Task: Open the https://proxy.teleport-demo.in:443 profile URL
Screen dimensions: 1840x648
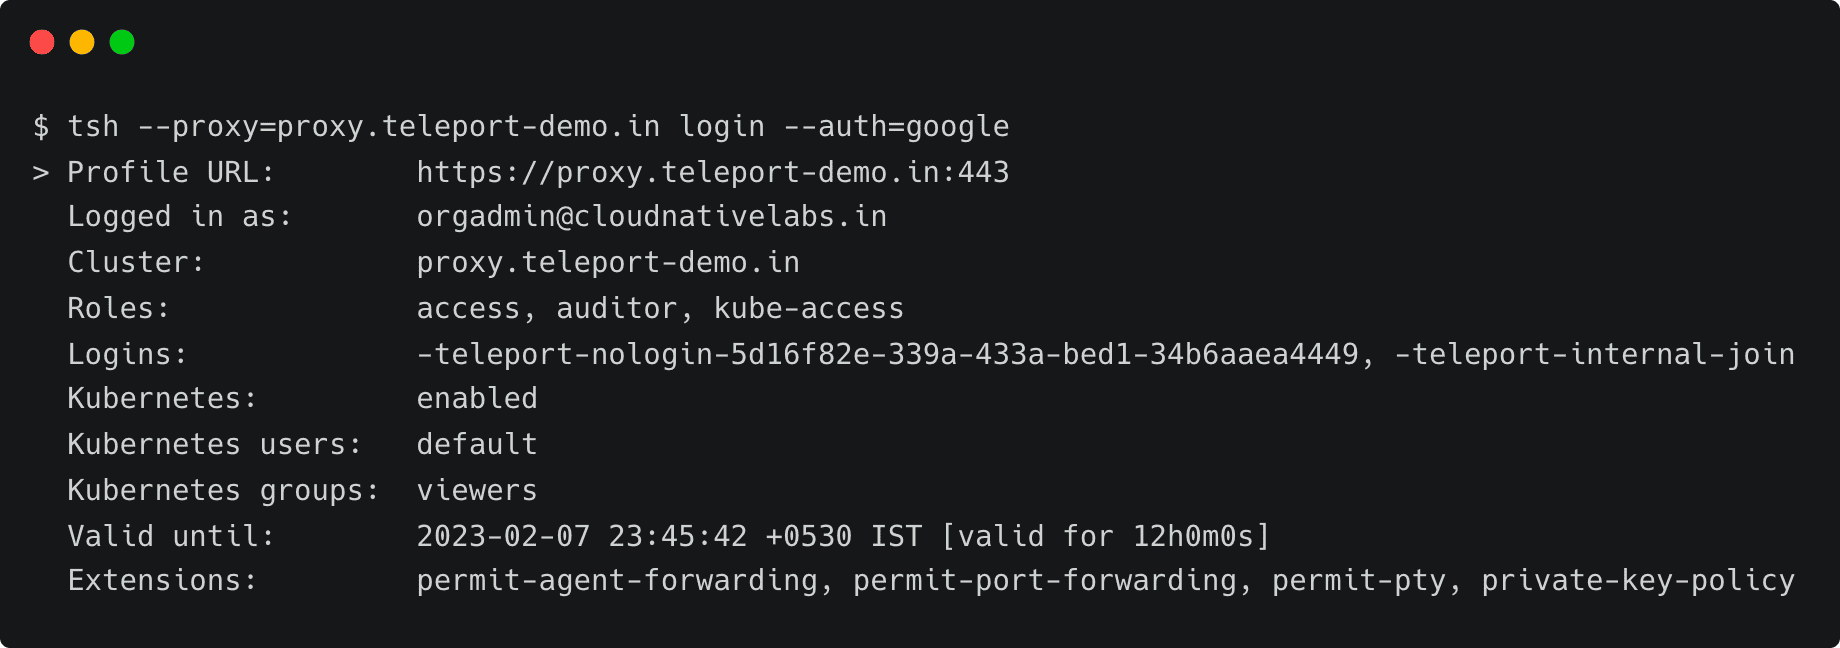Action: pos(712,173)
